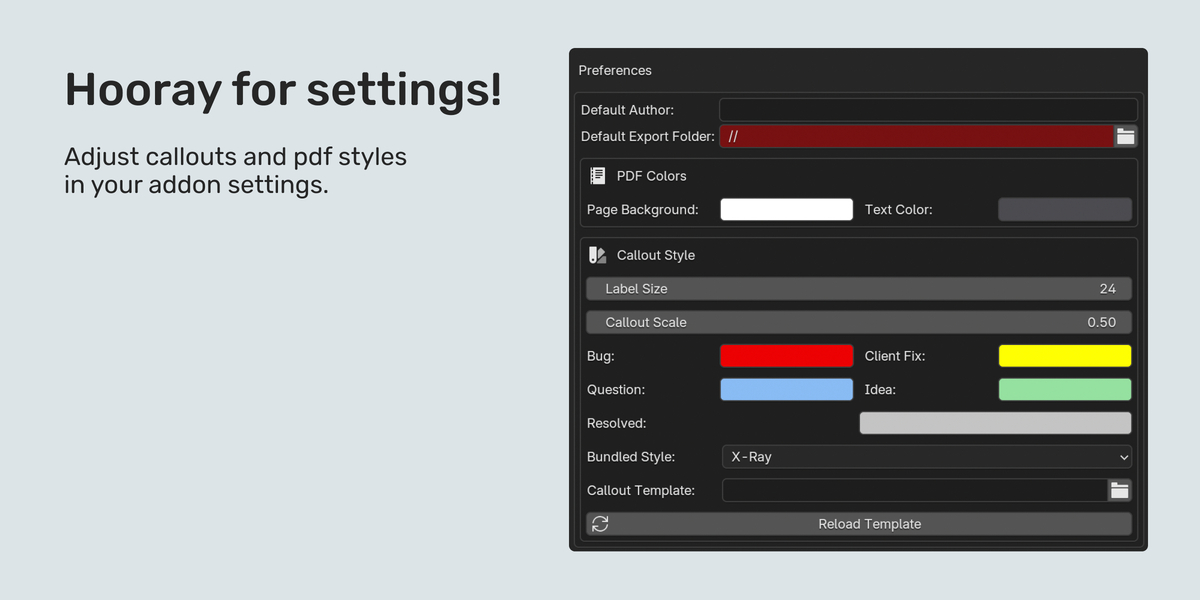Image resolution: width=1200 pixels, height=600 pixels.
Task: Click the Callout Scale slider field
Action: 859,322
